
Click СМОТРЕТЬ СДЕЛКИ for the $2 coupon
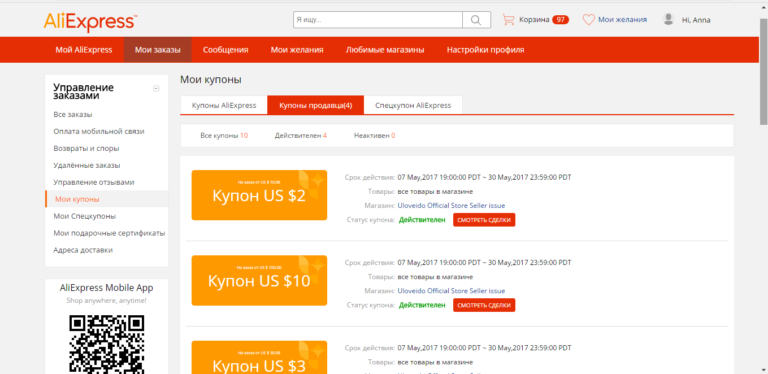(x=484, y=220)
